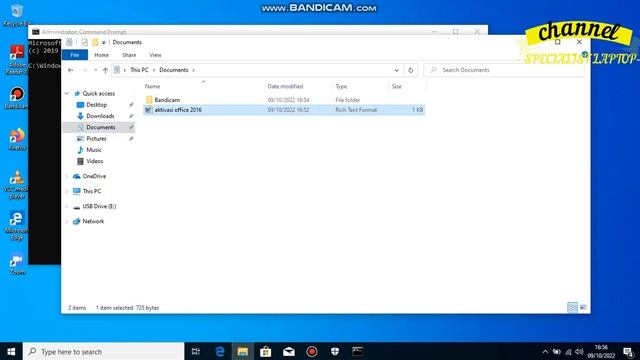Open taskbar clock and date
Image resolution: width=640 pixels, height=360 pixels.
point(601,351)
